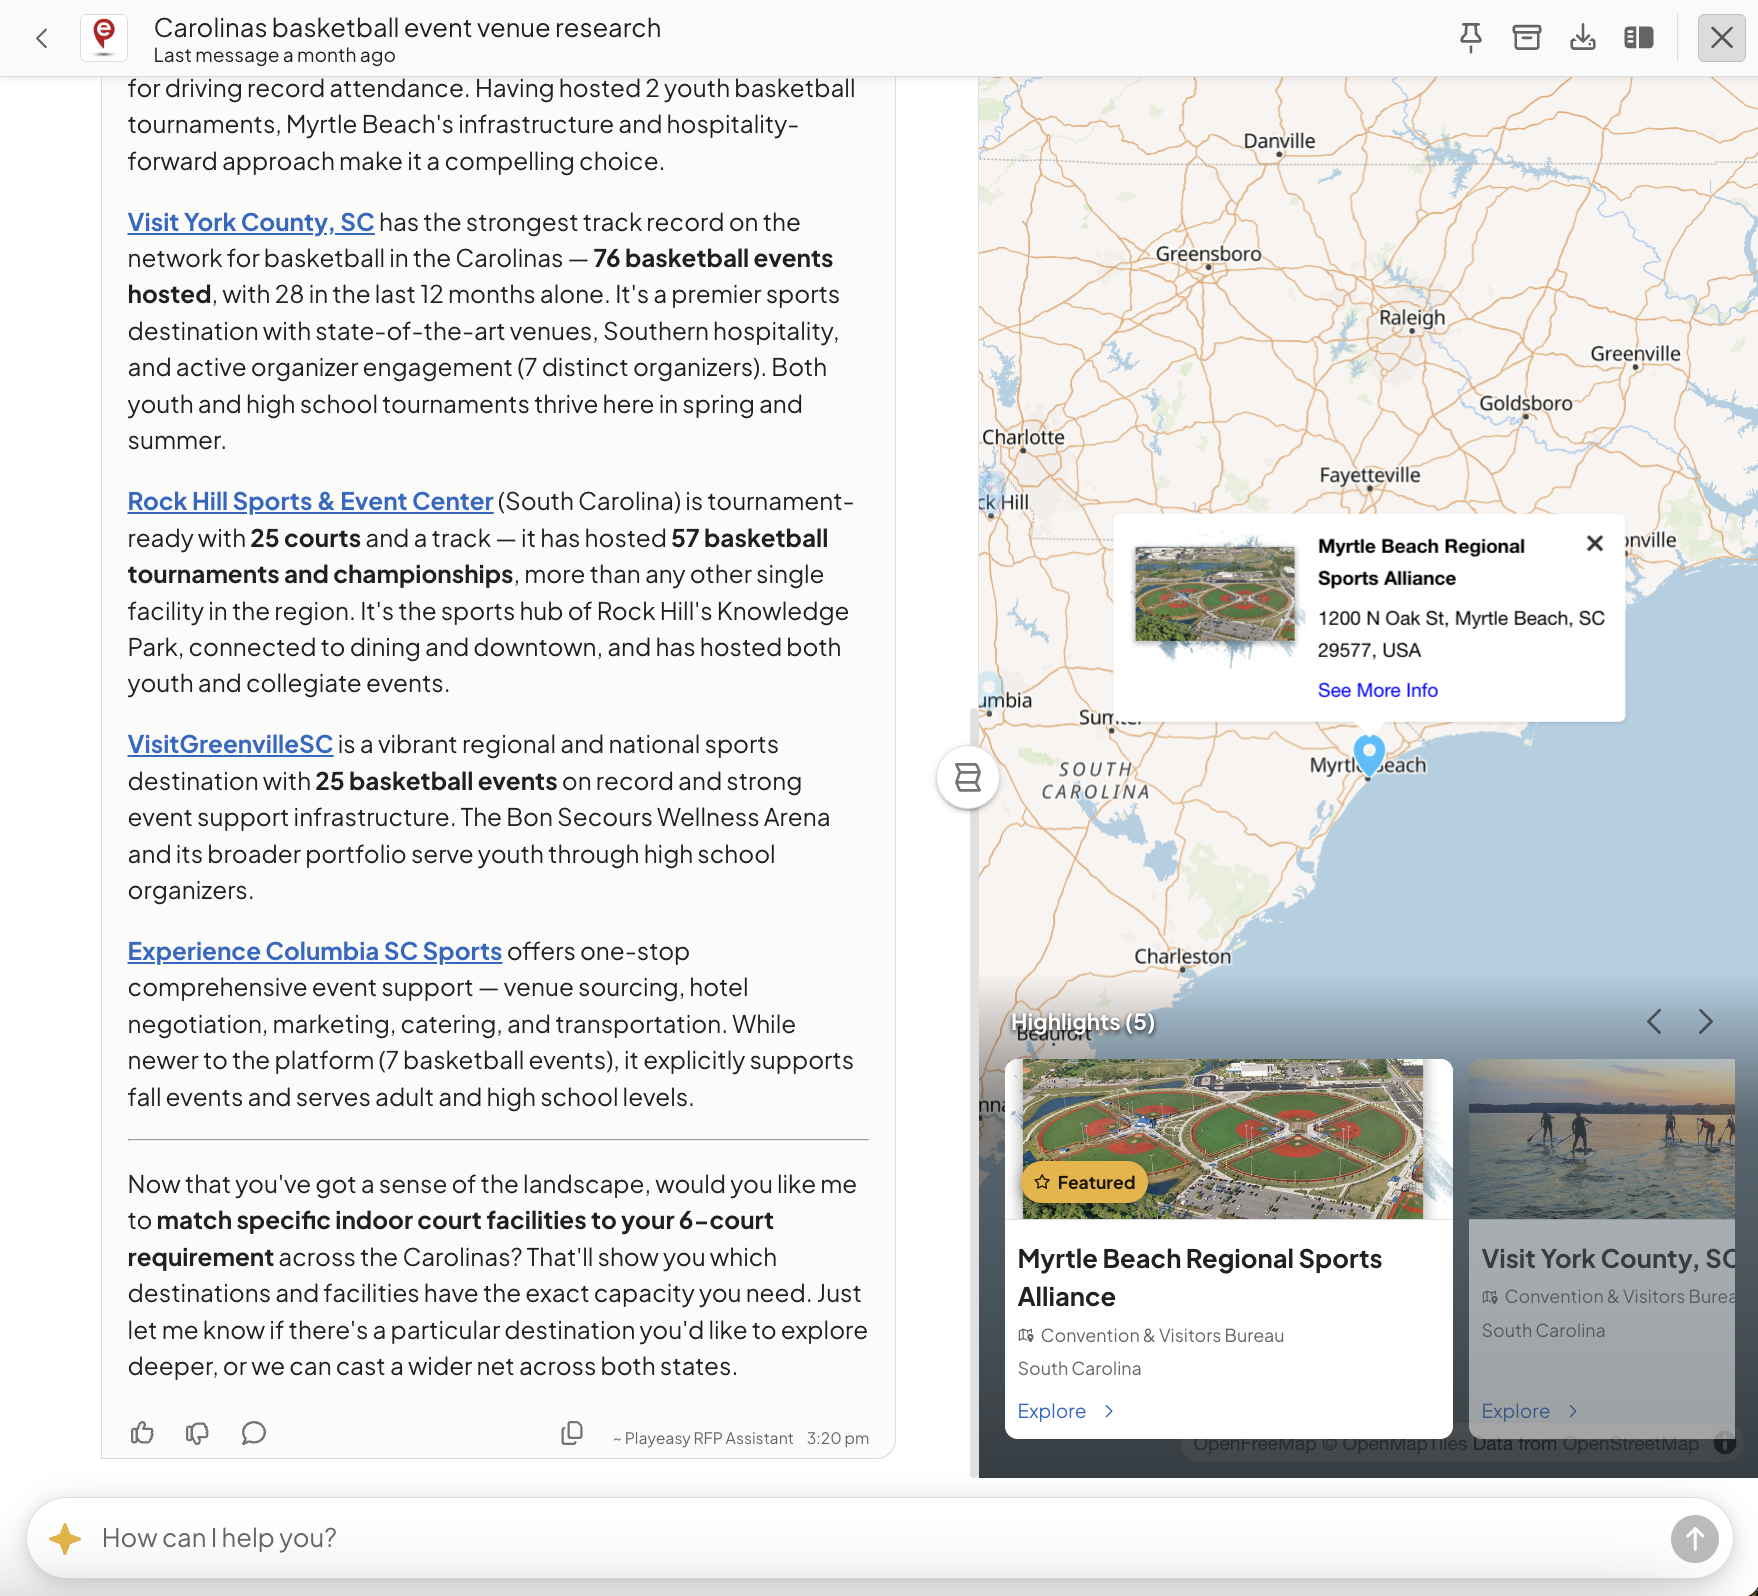Click the Visit York County, SC card title

(1608, 1259)
